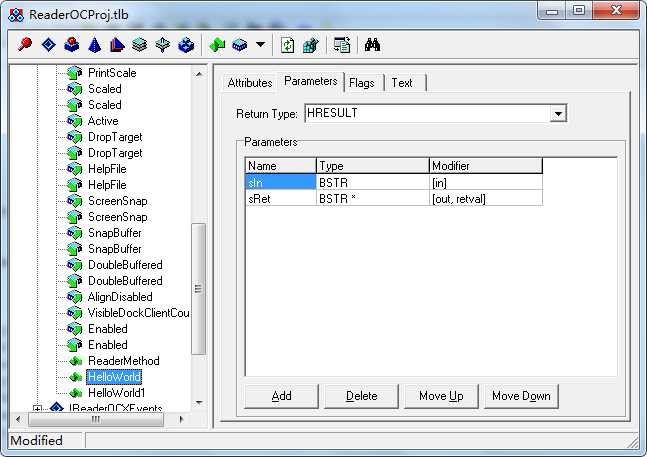Click the Delete parameter button
The height and width of the screenshot is (457, 647).
coord(361,396)
